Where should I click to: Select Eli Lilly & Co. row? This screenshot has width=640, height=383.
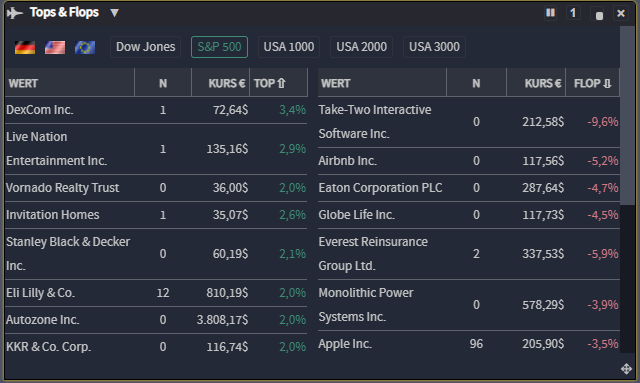click(x=156, y=293)
